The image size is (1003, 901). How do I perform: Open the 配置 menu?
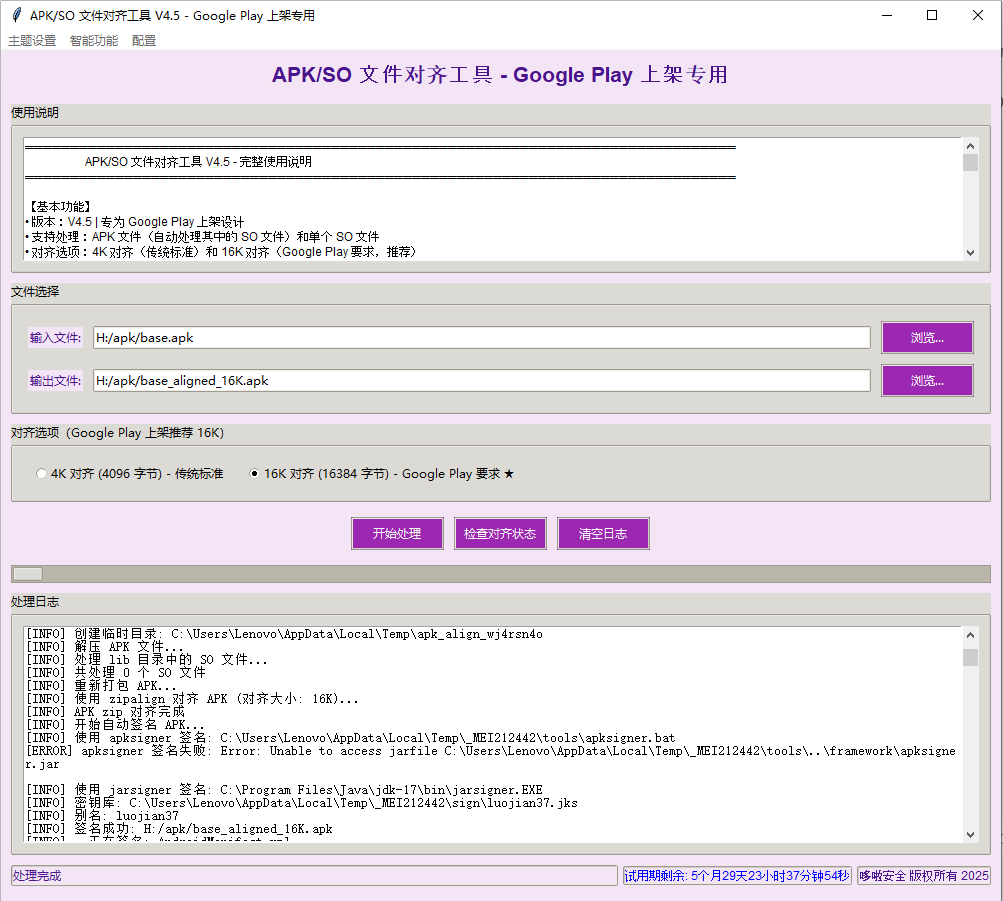pyautogui.click(x=144, y=41)
